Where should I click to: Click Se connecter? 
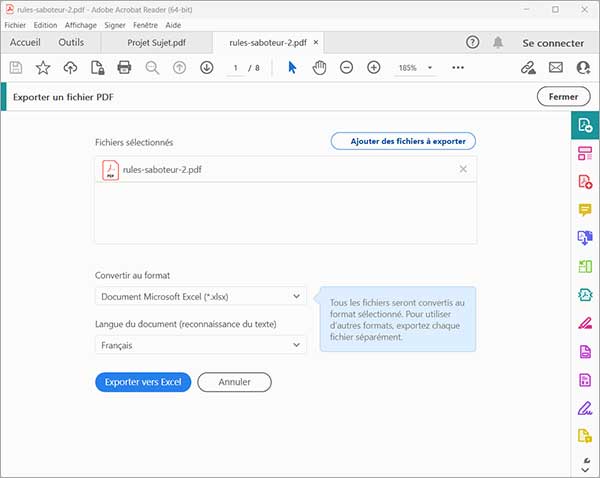(553, 43)
